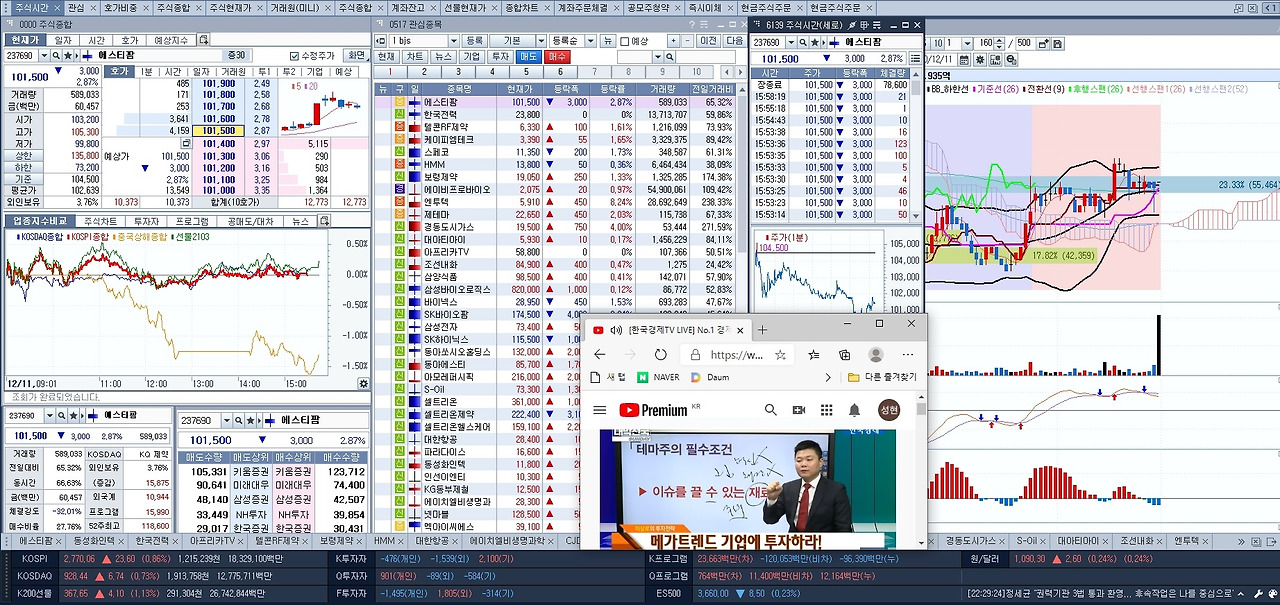The image size is (1280, 605).
Task: Open browser collections icon
Action: [x=845, y=354]
